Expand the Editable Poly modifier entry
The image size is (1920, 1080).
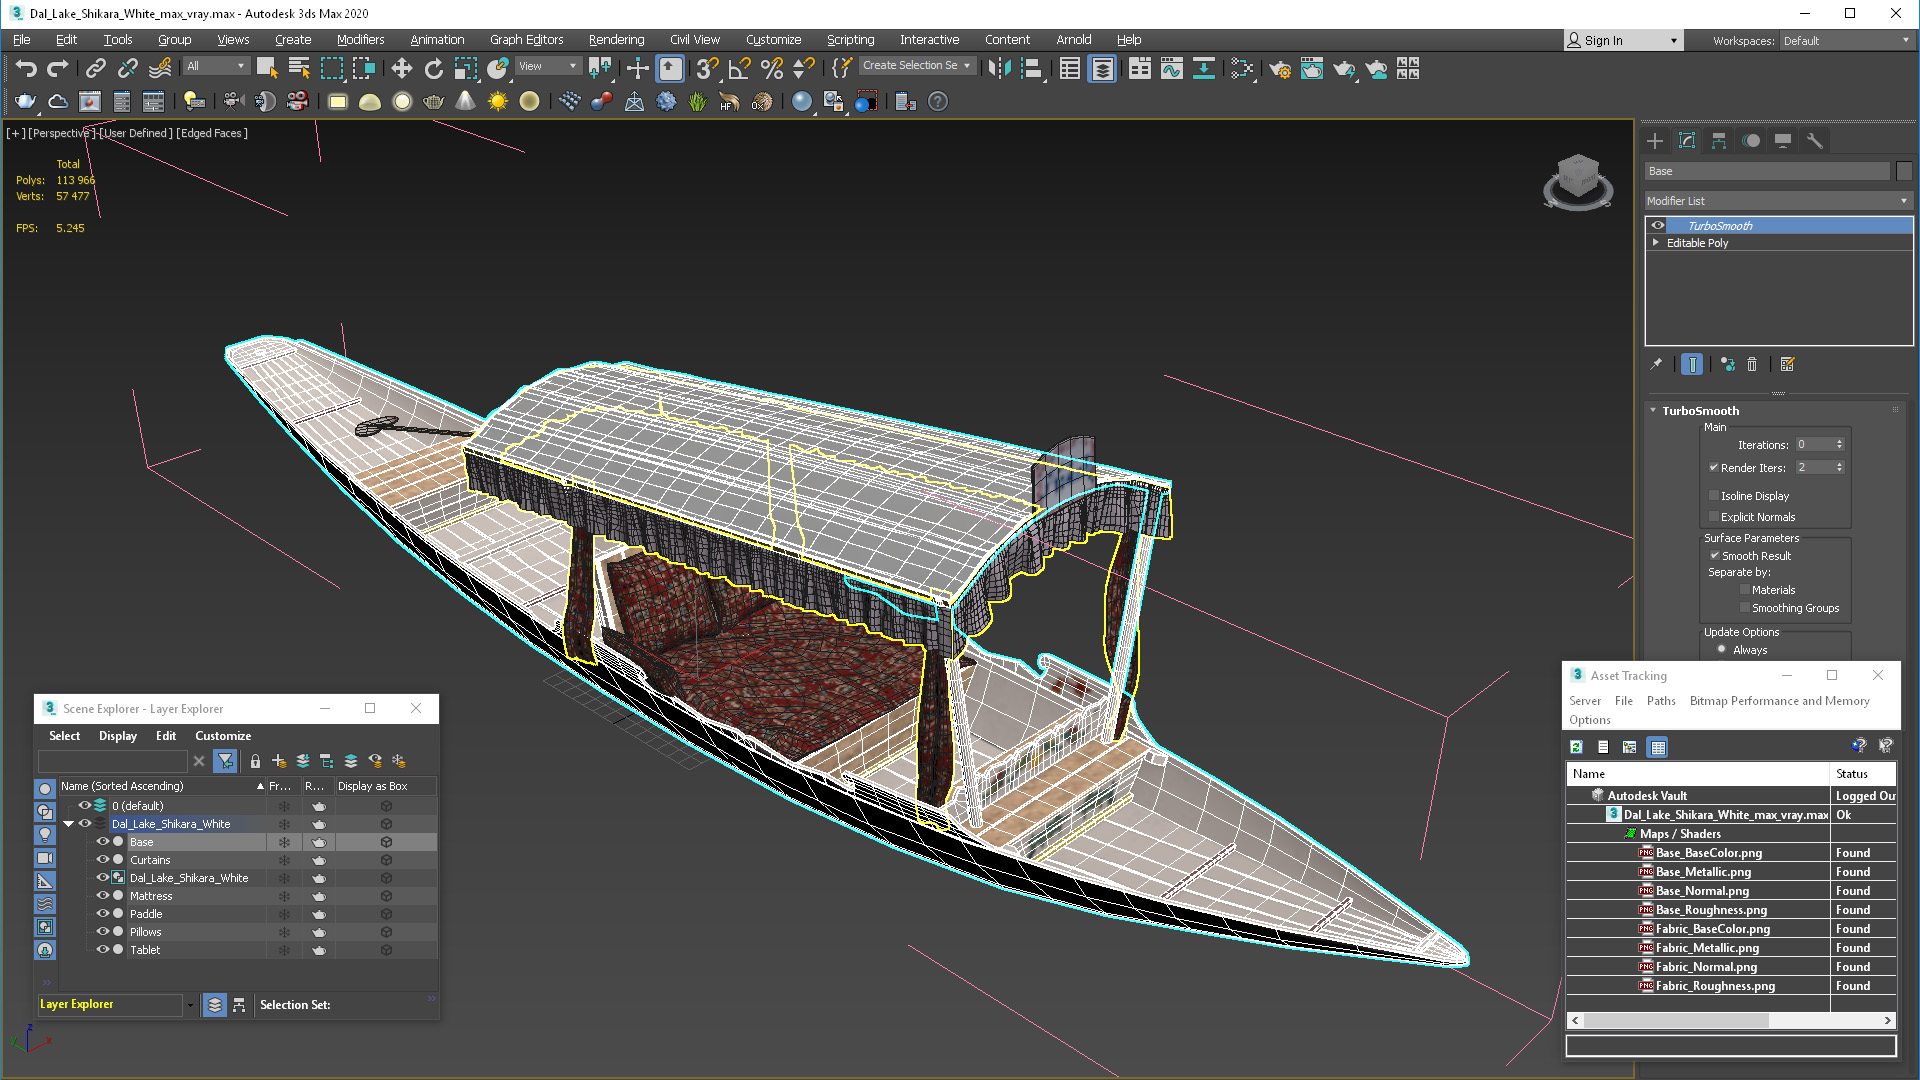tap(1656, 243)
